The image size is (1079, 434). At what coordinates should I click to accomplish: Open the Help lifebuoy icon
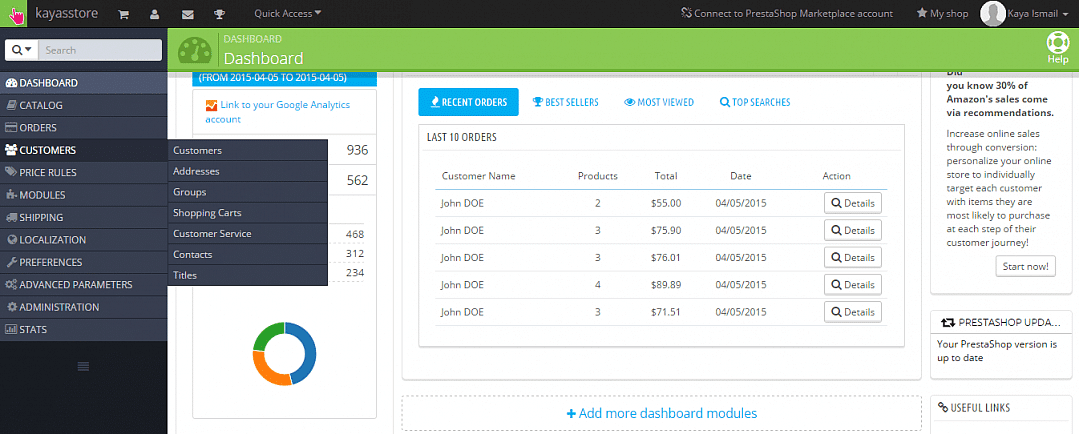point(1058,43)
